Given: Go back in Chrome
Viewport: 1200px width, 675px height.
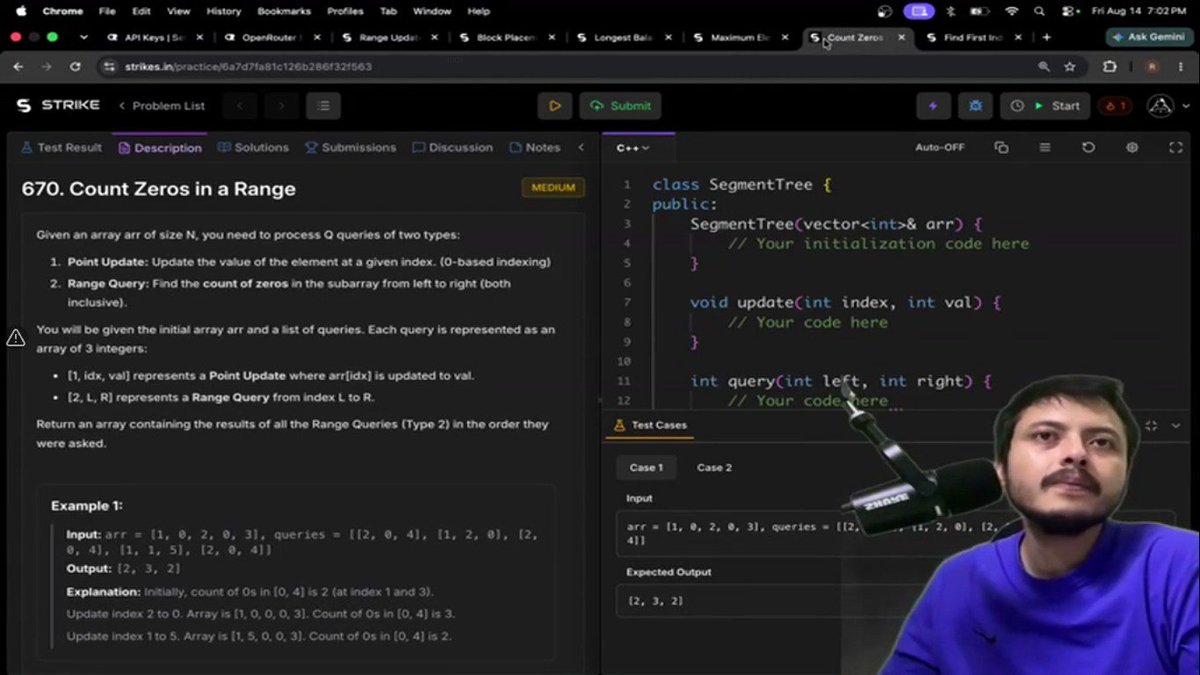Looking at the screenshot, I should [18, 67].
